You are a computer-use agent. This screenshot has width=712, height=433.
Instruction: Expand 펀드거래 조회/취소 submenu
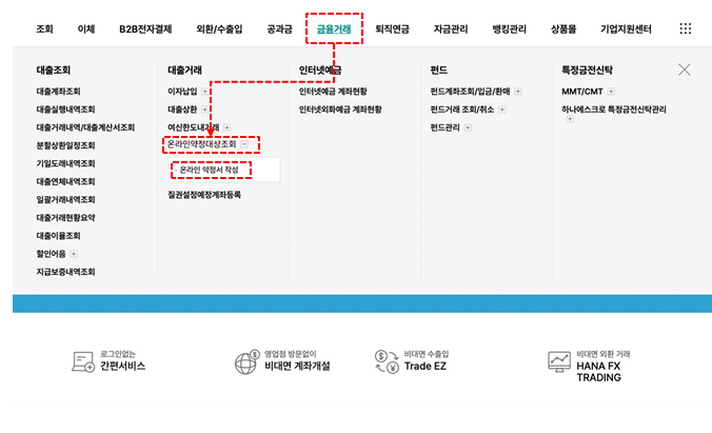[x=503, y=109]
